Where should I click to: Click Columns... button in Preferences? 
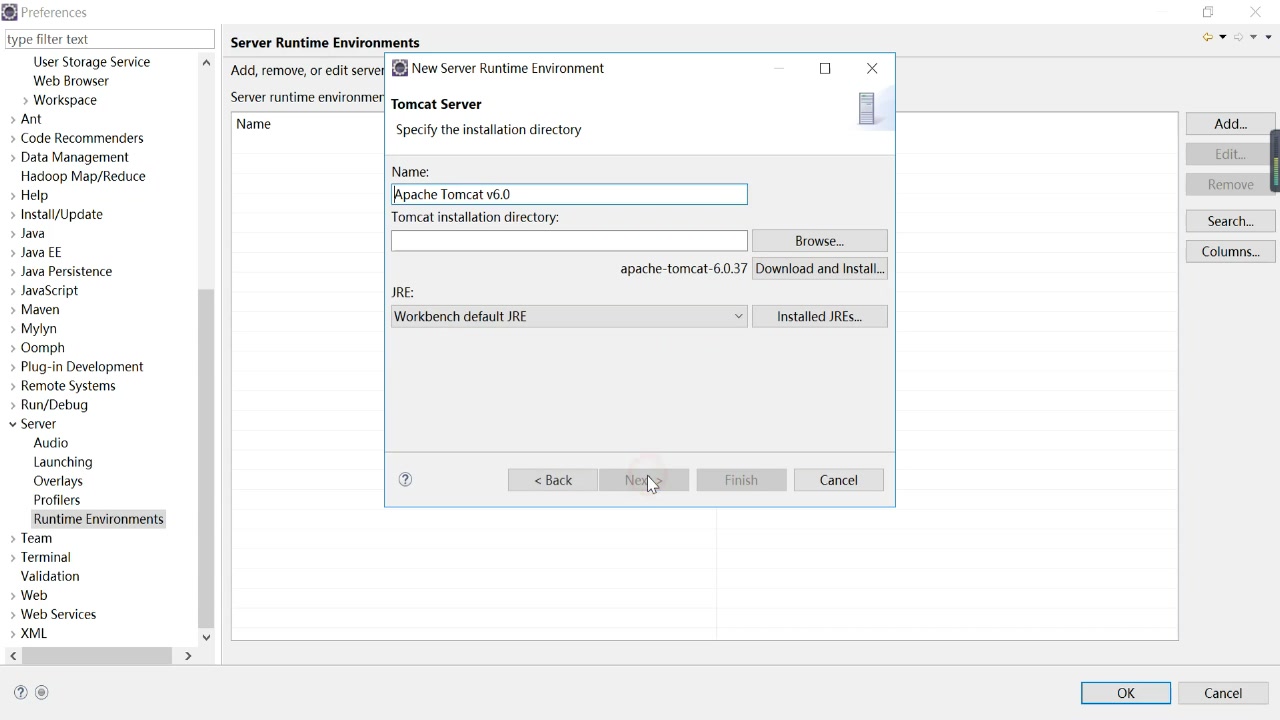tap(1230, 251)
